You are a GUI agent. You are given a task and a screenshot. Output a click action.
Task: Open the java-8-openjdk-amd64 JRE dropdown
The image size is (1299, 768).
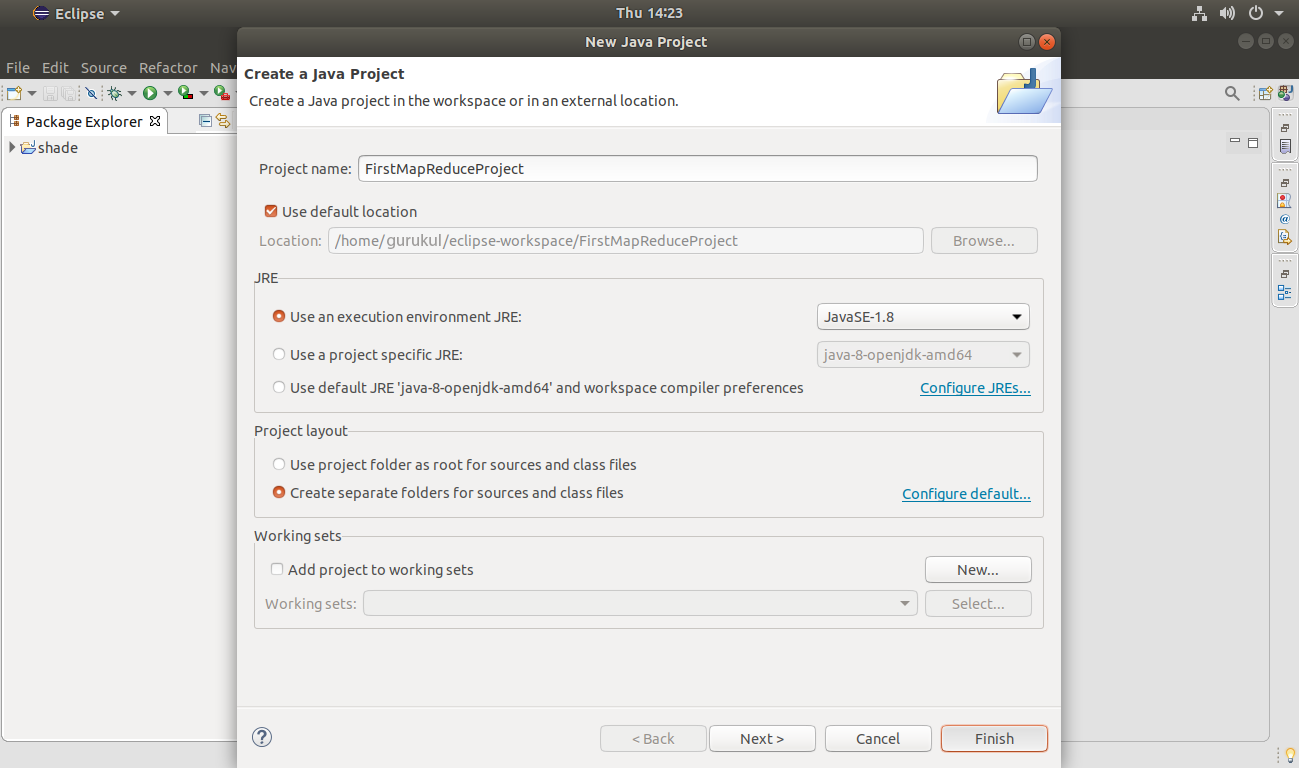[923, 354]
